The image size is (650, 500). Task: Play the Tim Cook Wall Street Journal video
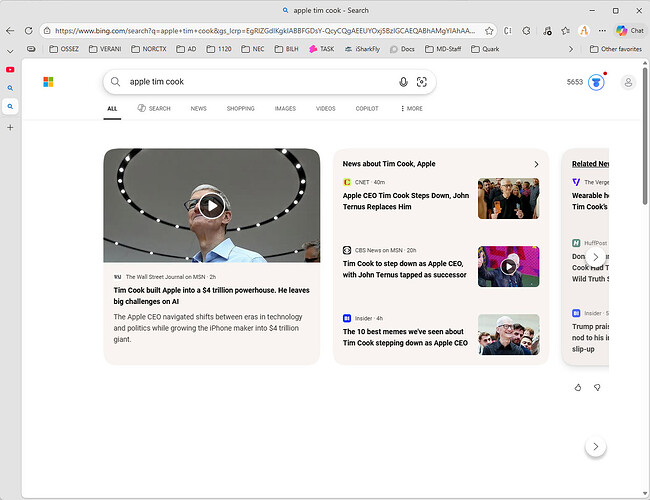tap(212, 206)
